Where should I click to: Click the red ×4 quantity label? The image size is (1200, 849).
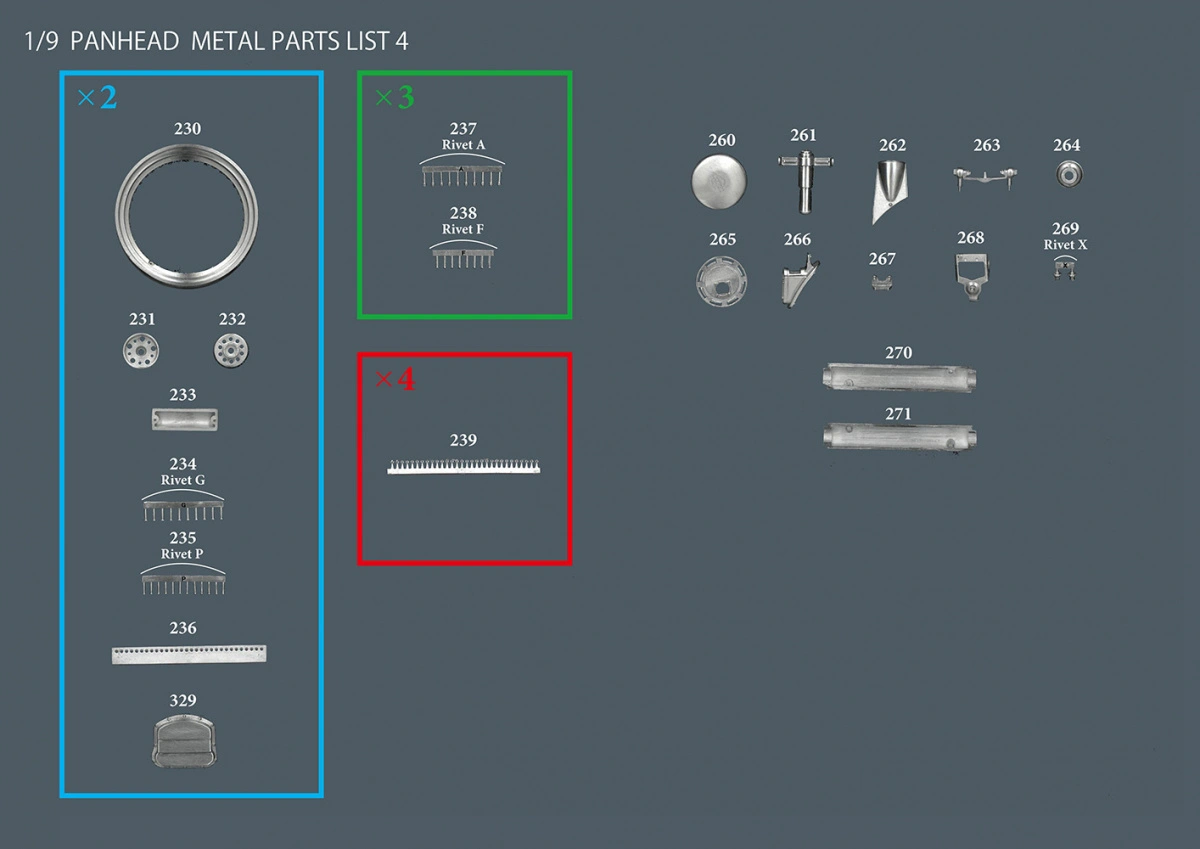[x=394, y=380]
